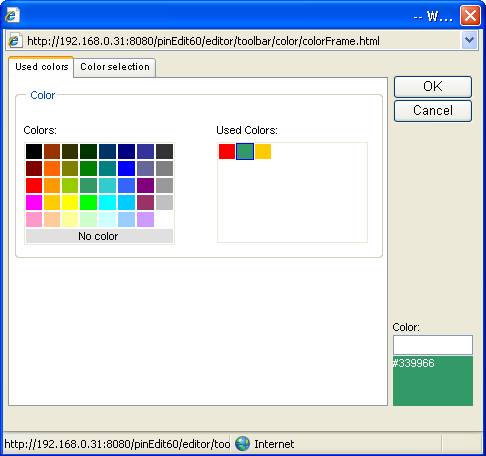Image resolution: width=486 pixels, height=456 pixels.
Task: Click the #339966 color preview box
Action: [x=433, y=381]
